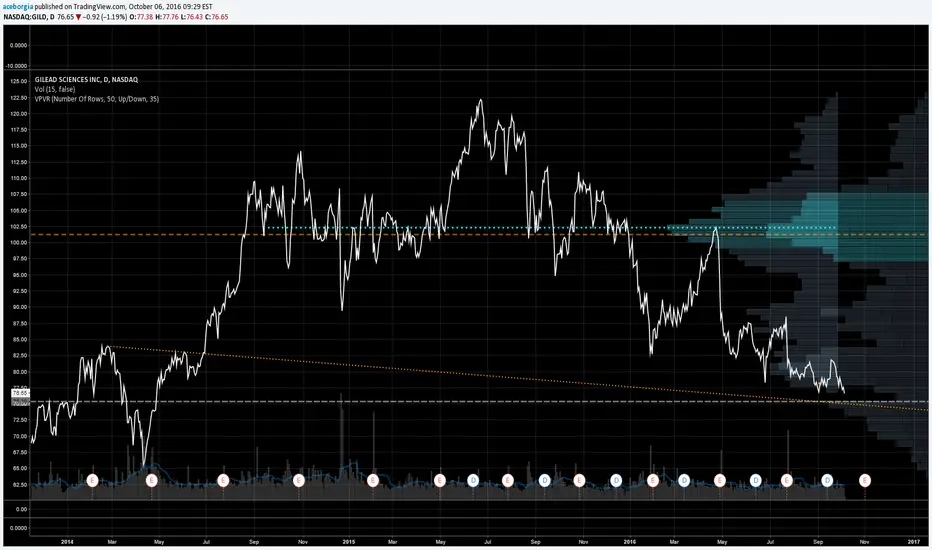Open the aceborgia author profile link
Viewport: 932px width, 550px height.
coord(18,7)
